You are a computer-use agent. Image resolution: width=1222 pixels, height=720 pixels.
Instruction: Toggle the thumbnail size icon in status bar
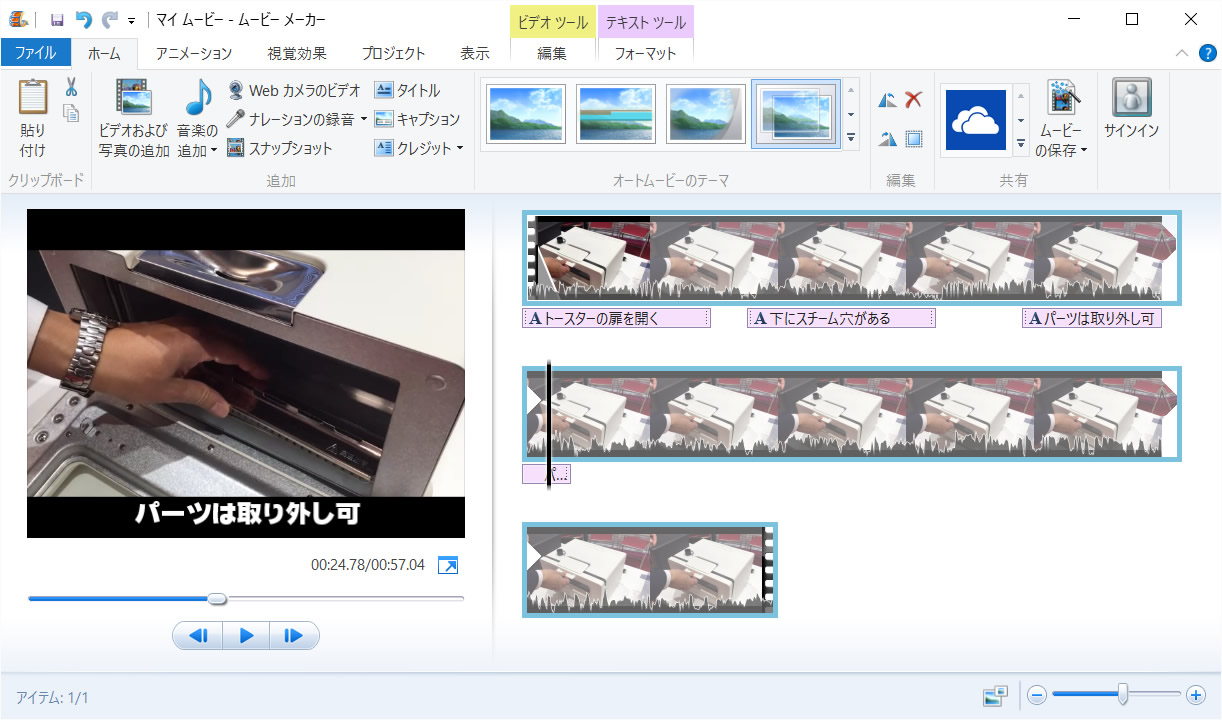point(995,695)
